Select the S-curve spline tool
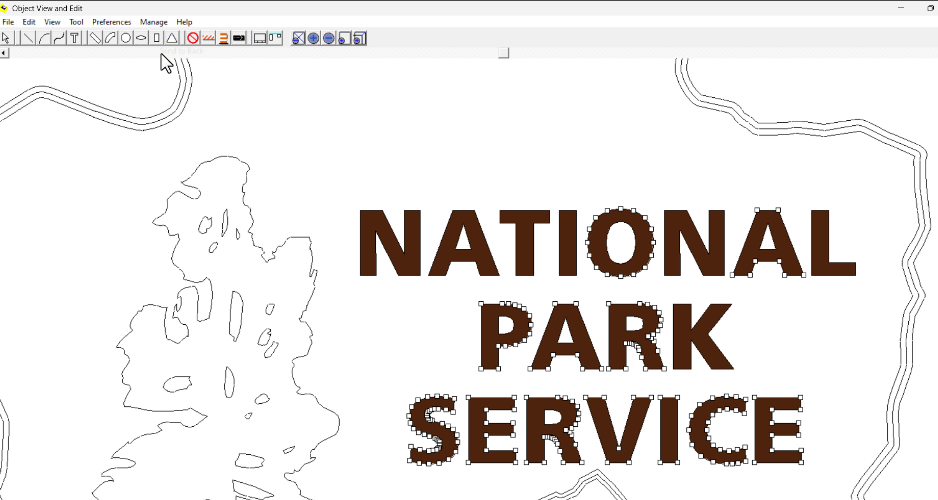 pos(59,38)
